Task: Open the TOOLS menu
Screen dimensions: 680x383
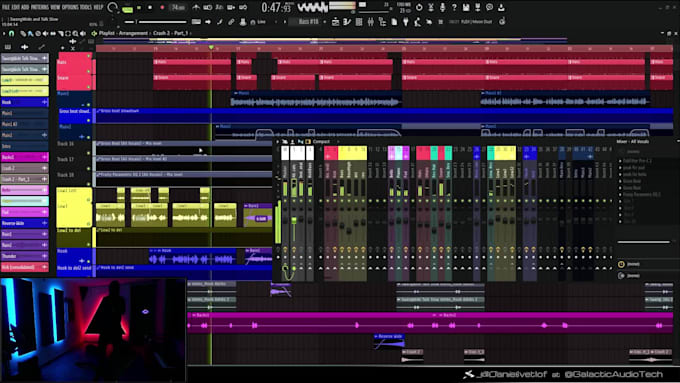Action: (86, 7)
